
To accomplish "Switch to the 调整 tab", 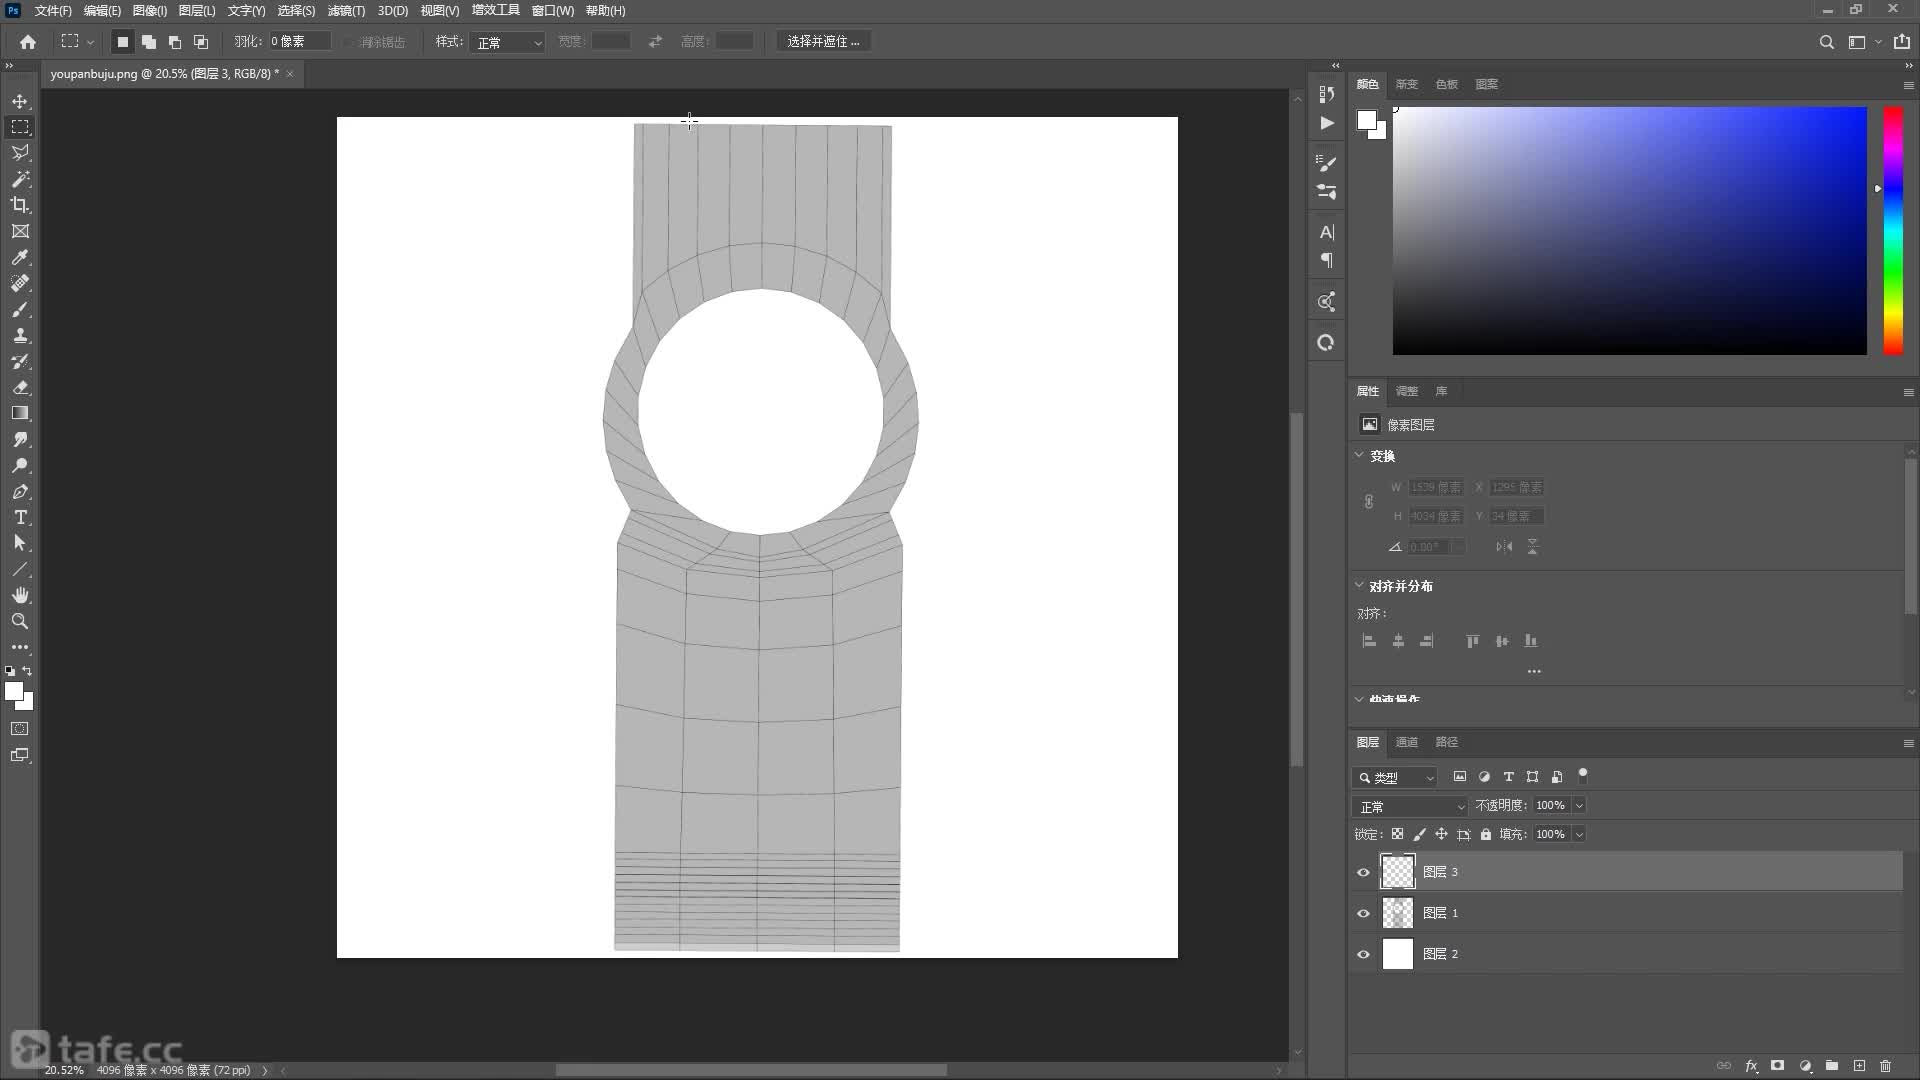I will pos(1407,391).
